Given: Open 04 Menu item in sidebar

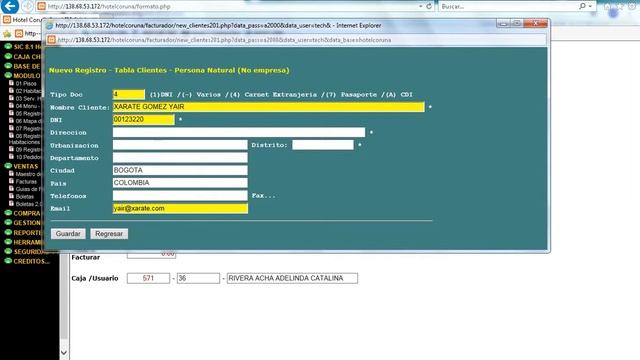Looking at the screenshot, I should [x=27, y=106].
